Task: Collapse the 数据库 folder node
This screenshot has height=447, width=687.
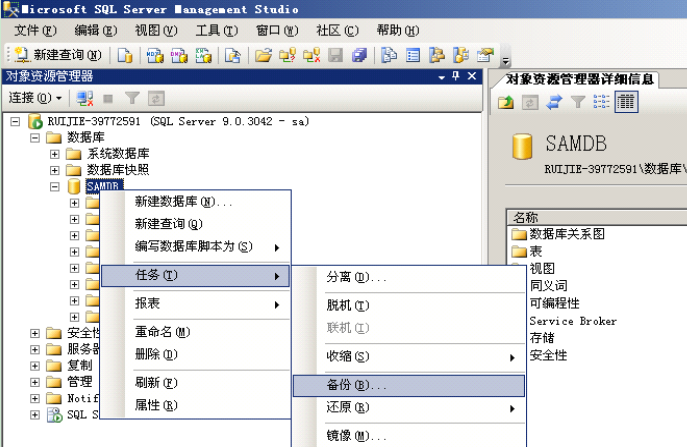Action: [x=35, y=138]
